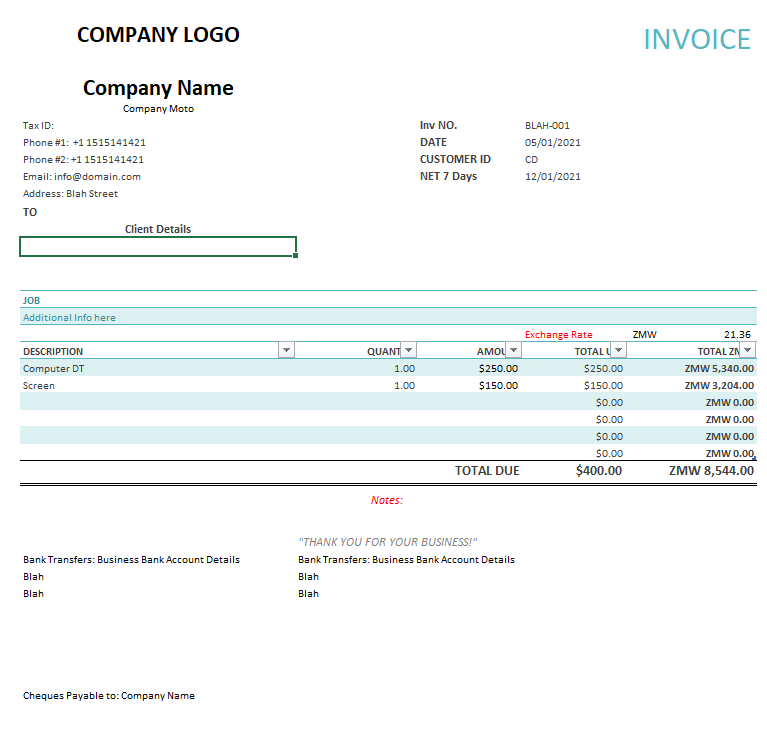Open the Amount column filter dropdown
Image resolution: width=767 pixels, height=755 pixels.
513,351
